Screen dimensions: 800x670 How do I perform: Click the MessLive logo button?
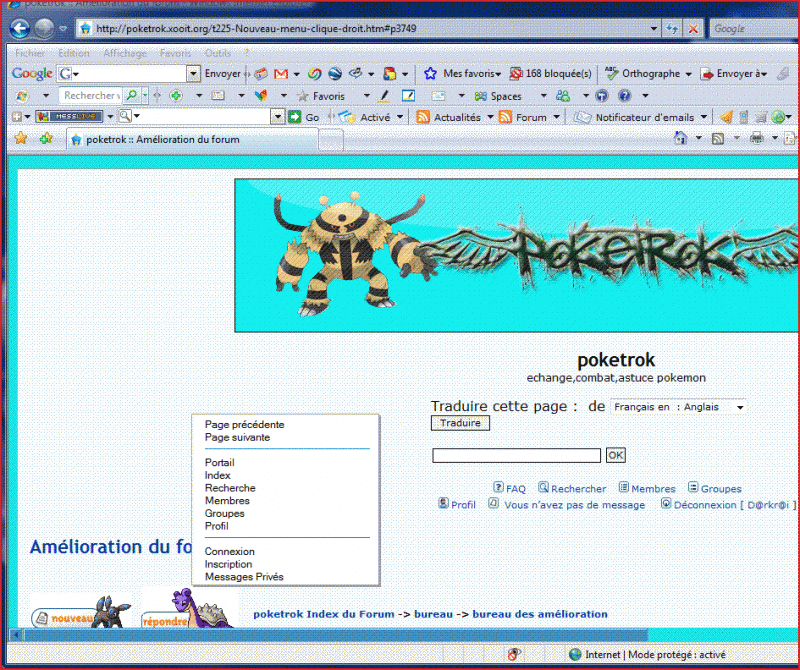[69, 116]
